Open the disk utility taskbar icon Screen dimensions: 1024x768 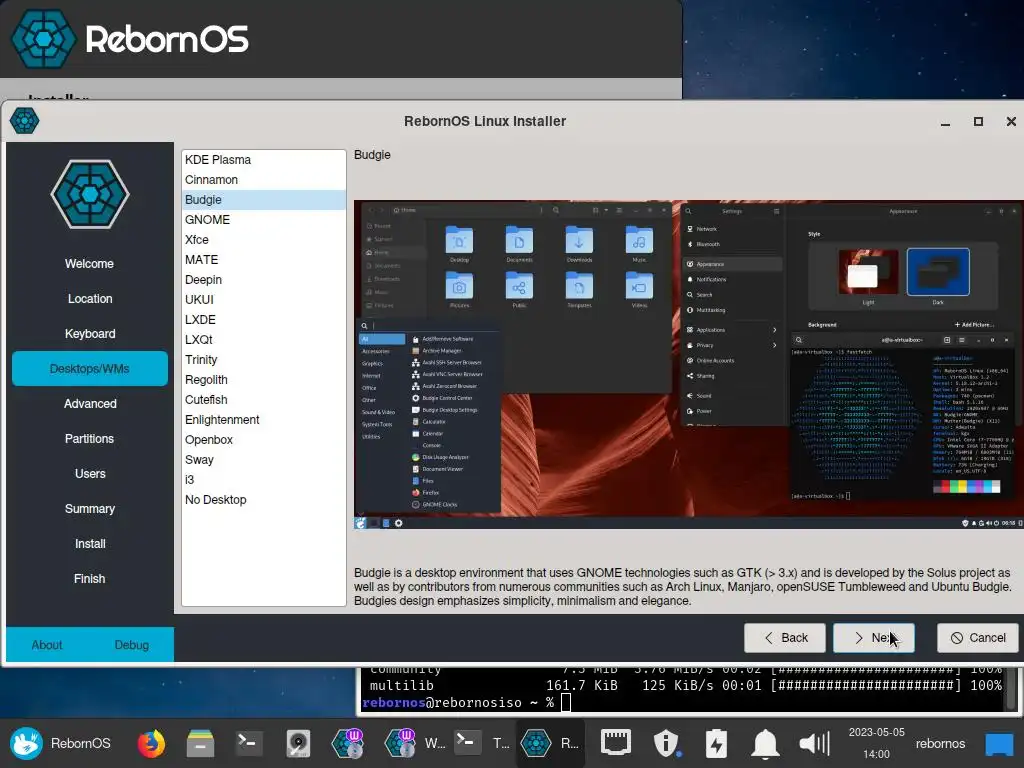[298, 743]
